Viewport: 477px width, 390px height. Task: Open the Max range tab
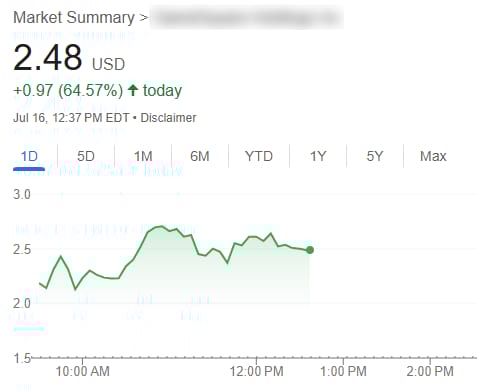pyautogui.click(x=433, y=156)
